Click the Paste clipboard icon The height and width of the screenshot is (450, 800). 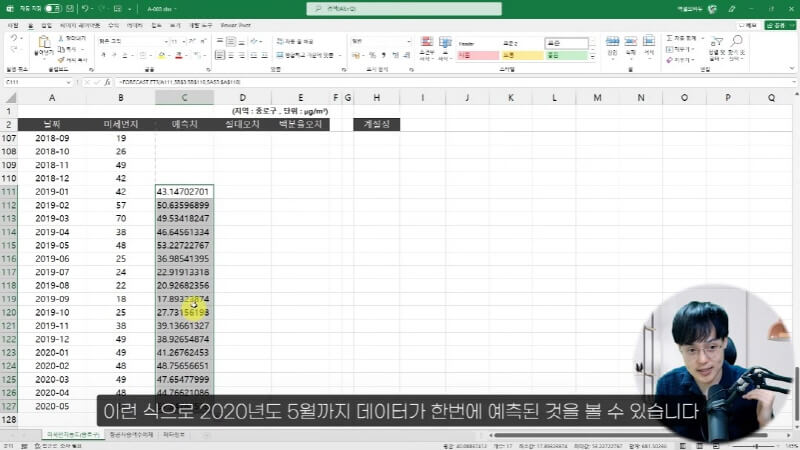click(x=44, y=42)
